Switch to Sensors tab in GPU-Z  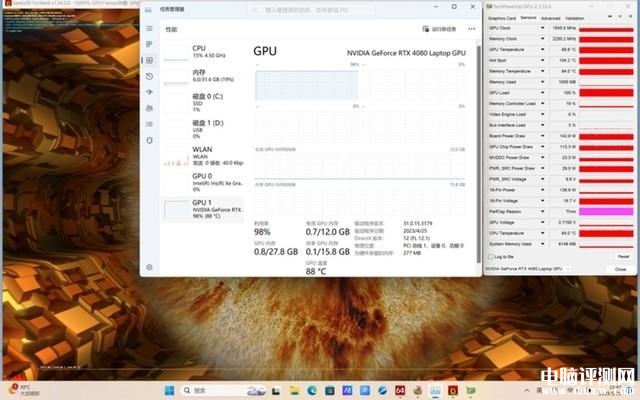pyautogui.click(x=528, y=18)
